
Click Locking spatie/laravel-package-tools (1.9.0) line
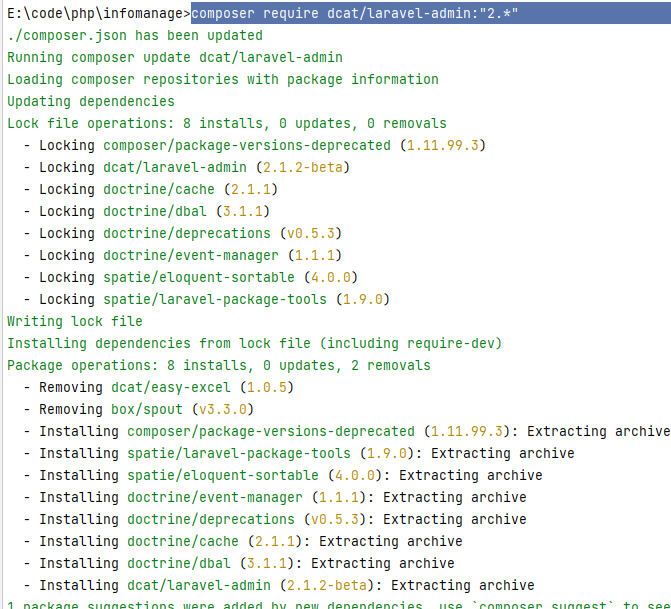207,300
